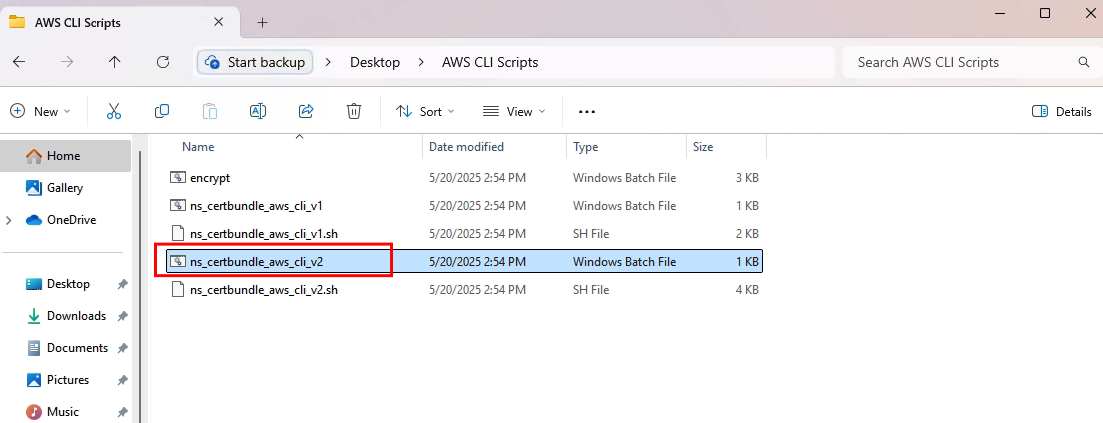Click the 4 KB size cell

[747, 289]
